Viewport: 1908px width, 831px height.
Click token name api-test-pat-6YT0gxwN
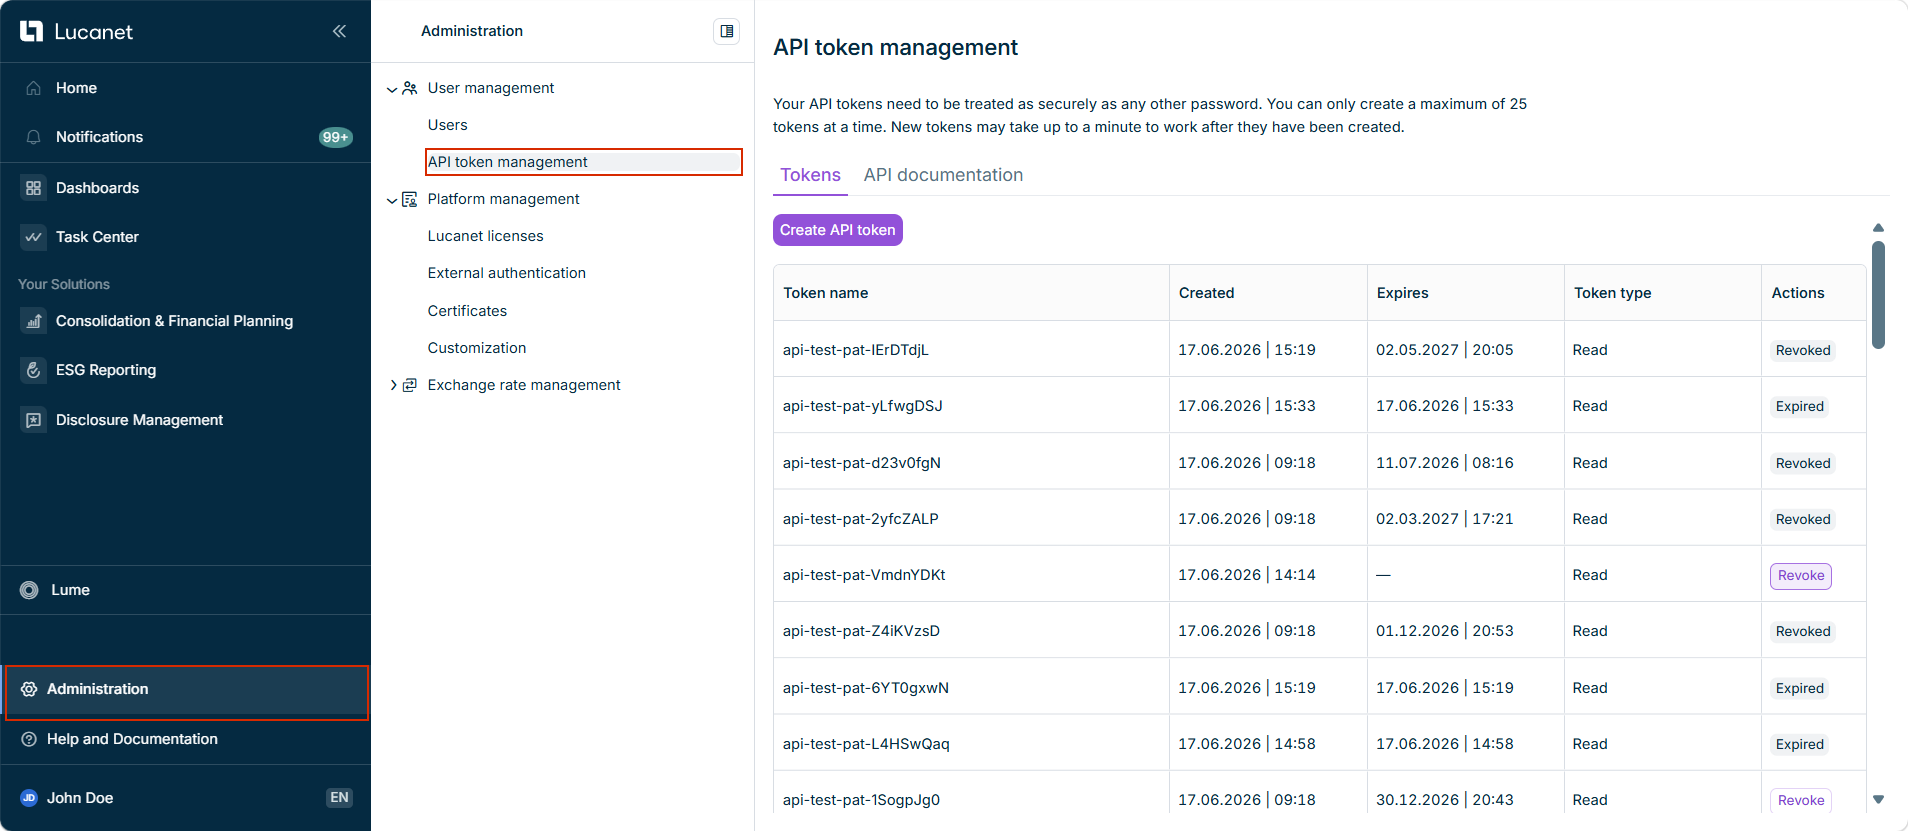(x=866, y=688)
